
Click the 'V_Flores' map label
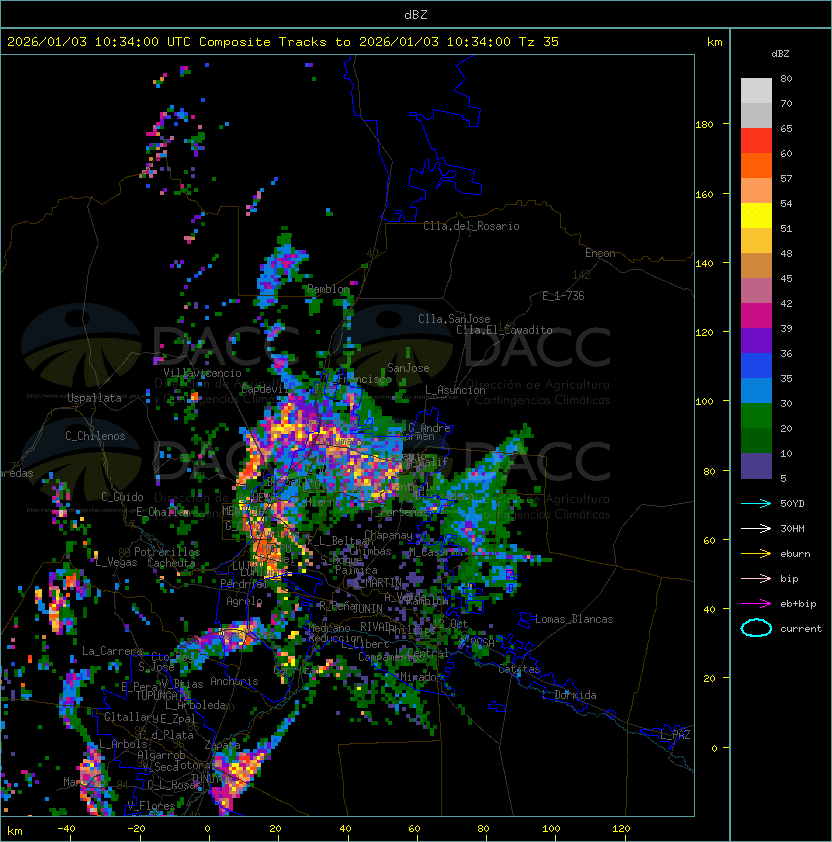coord(151,805)
